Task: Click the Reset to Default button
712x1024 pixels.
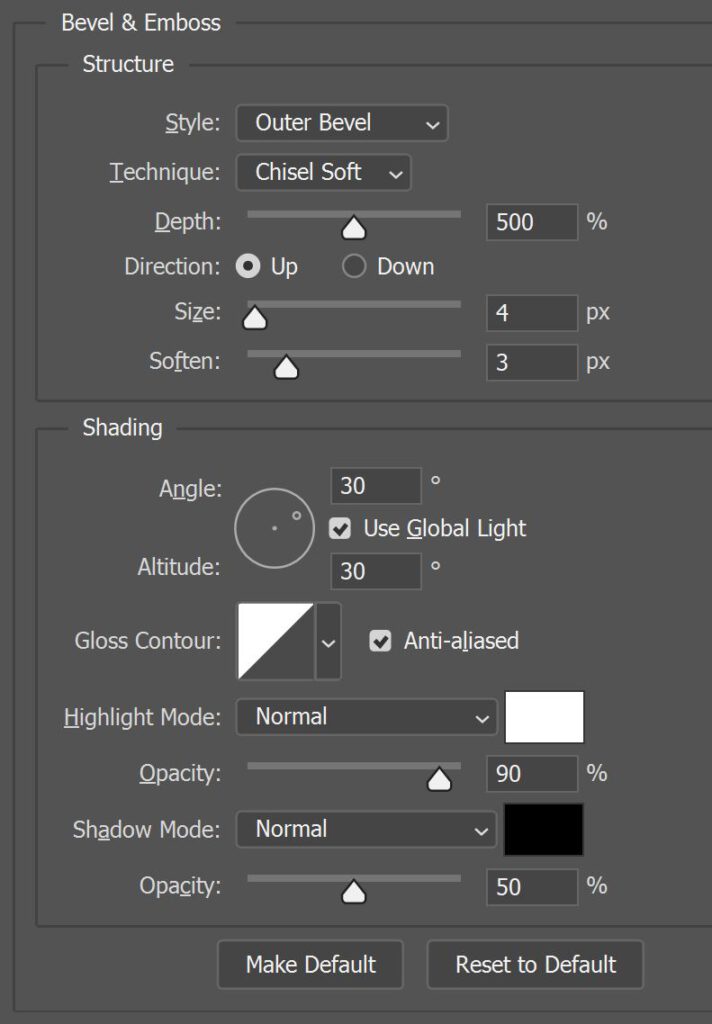Action: point(535,965)
